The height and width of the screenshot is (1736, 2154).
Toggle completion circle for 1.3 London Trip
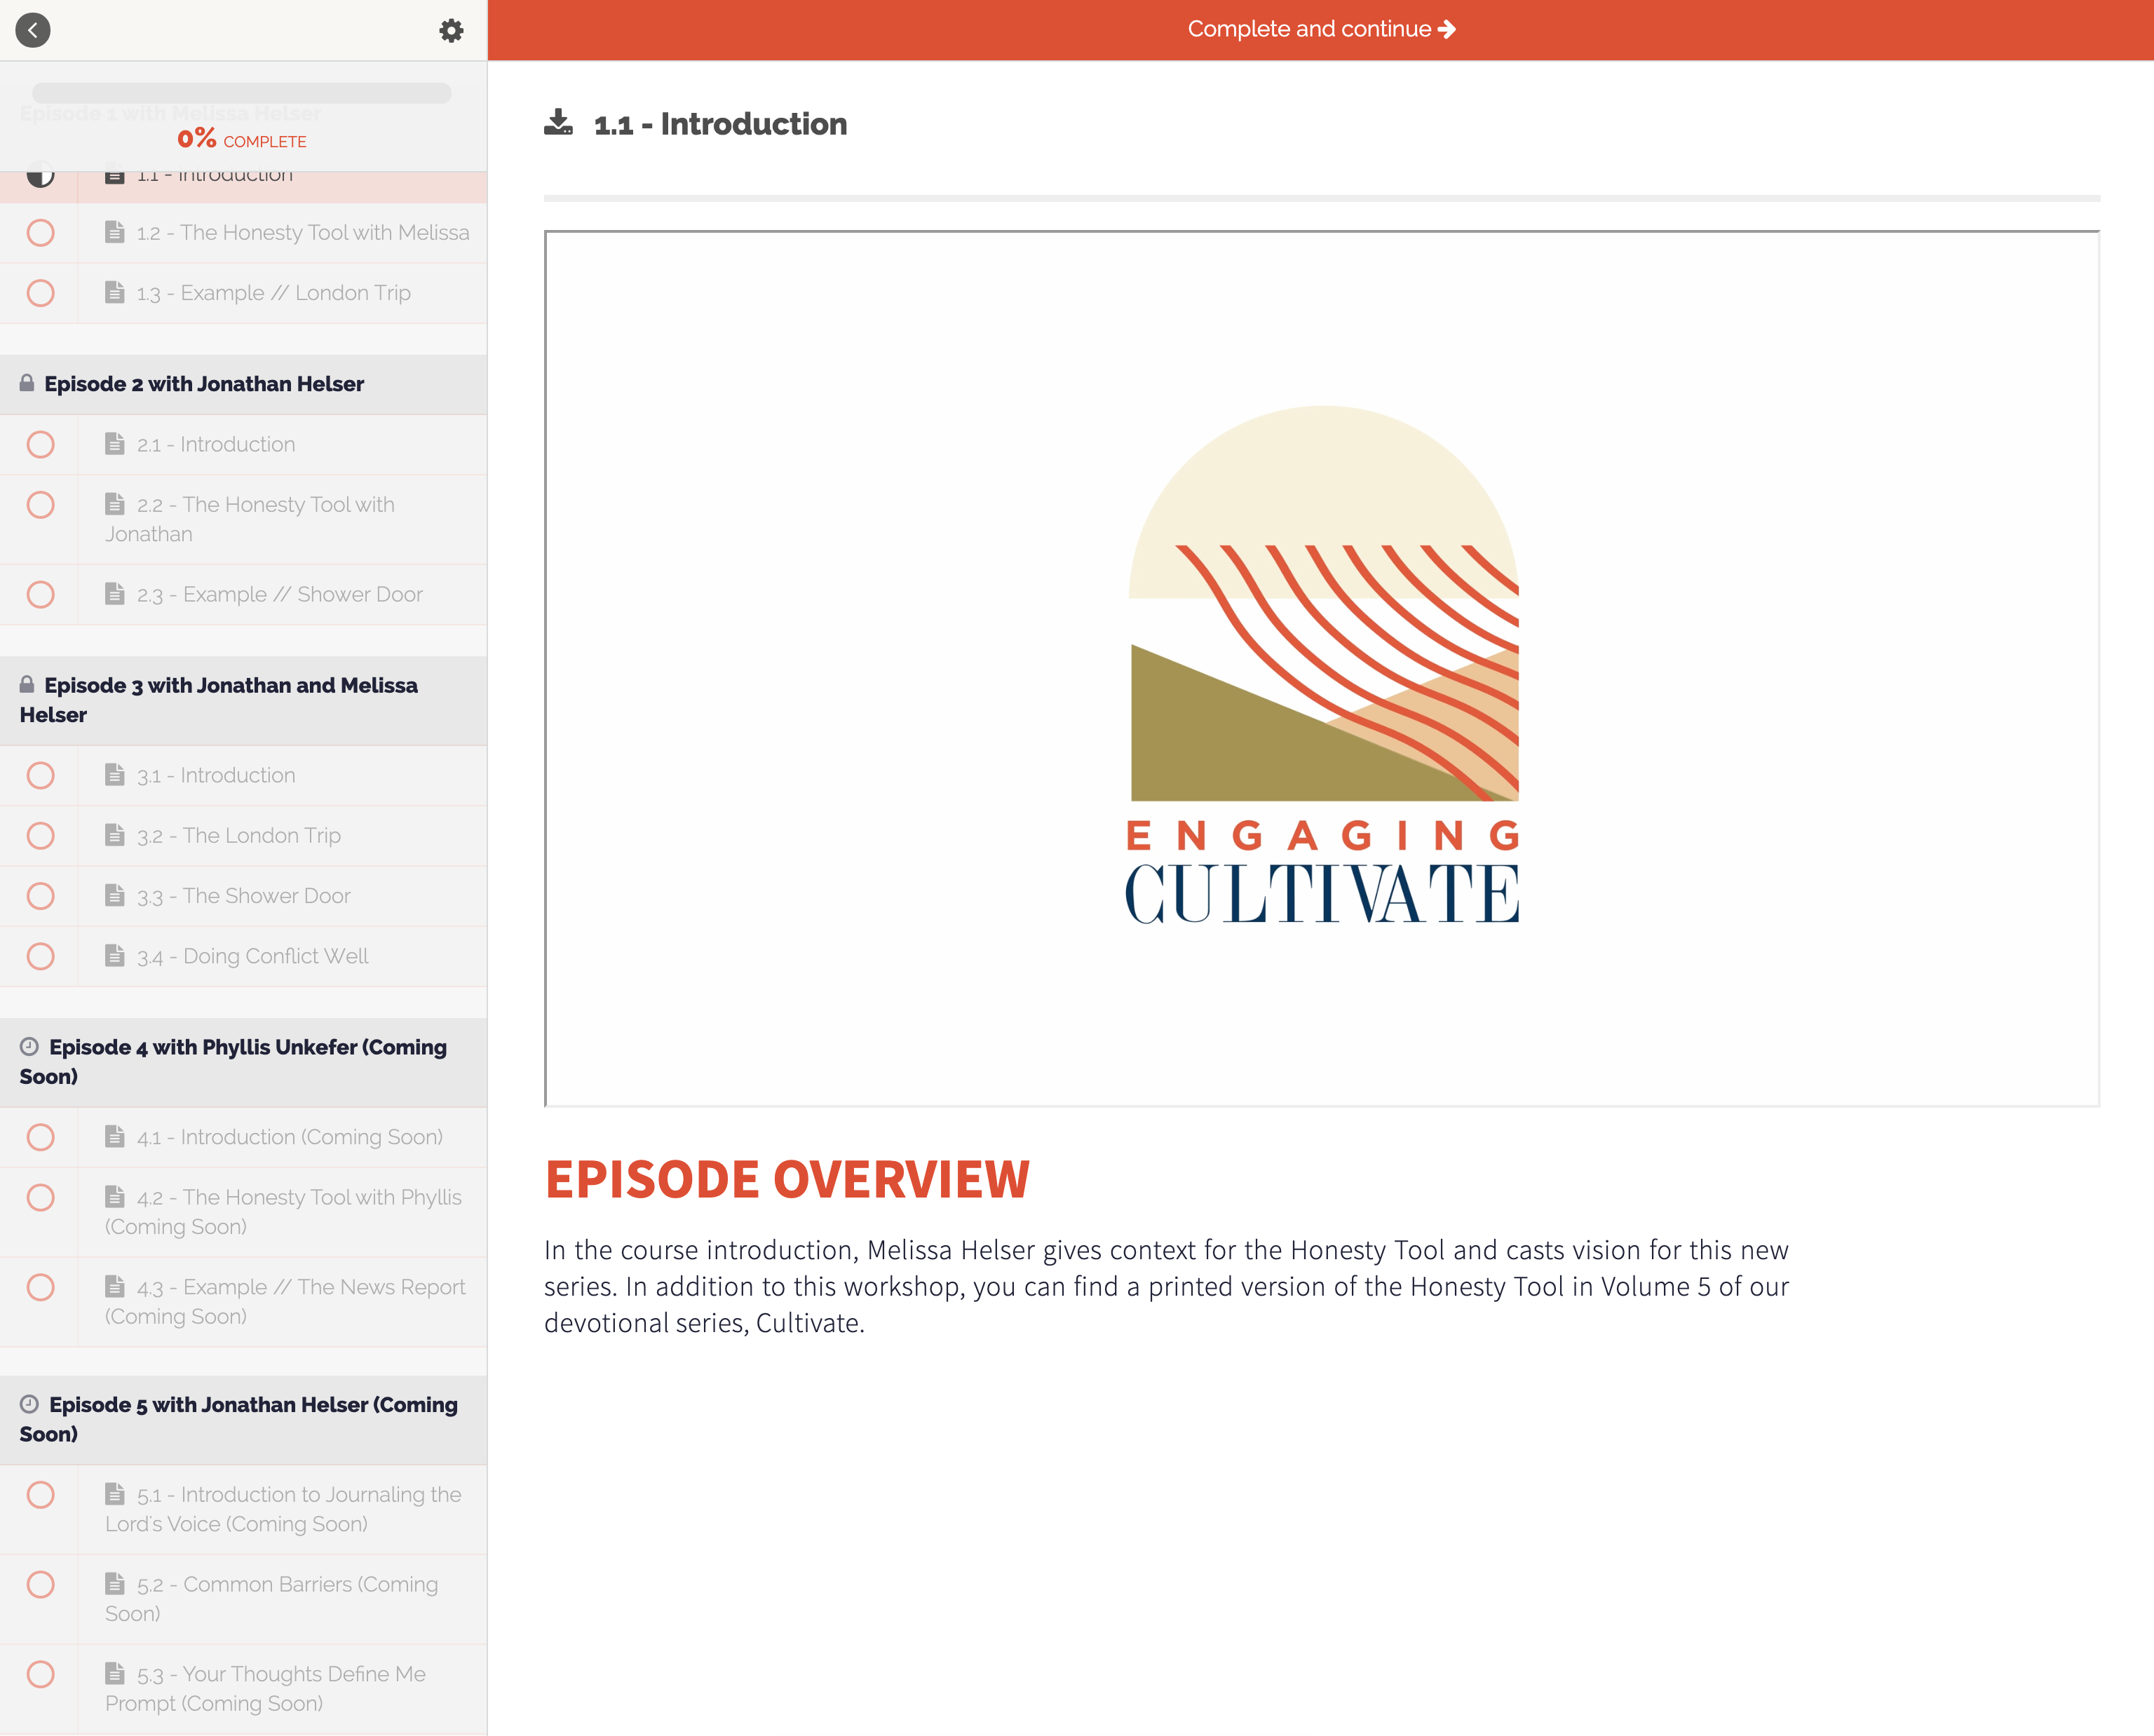40,293
